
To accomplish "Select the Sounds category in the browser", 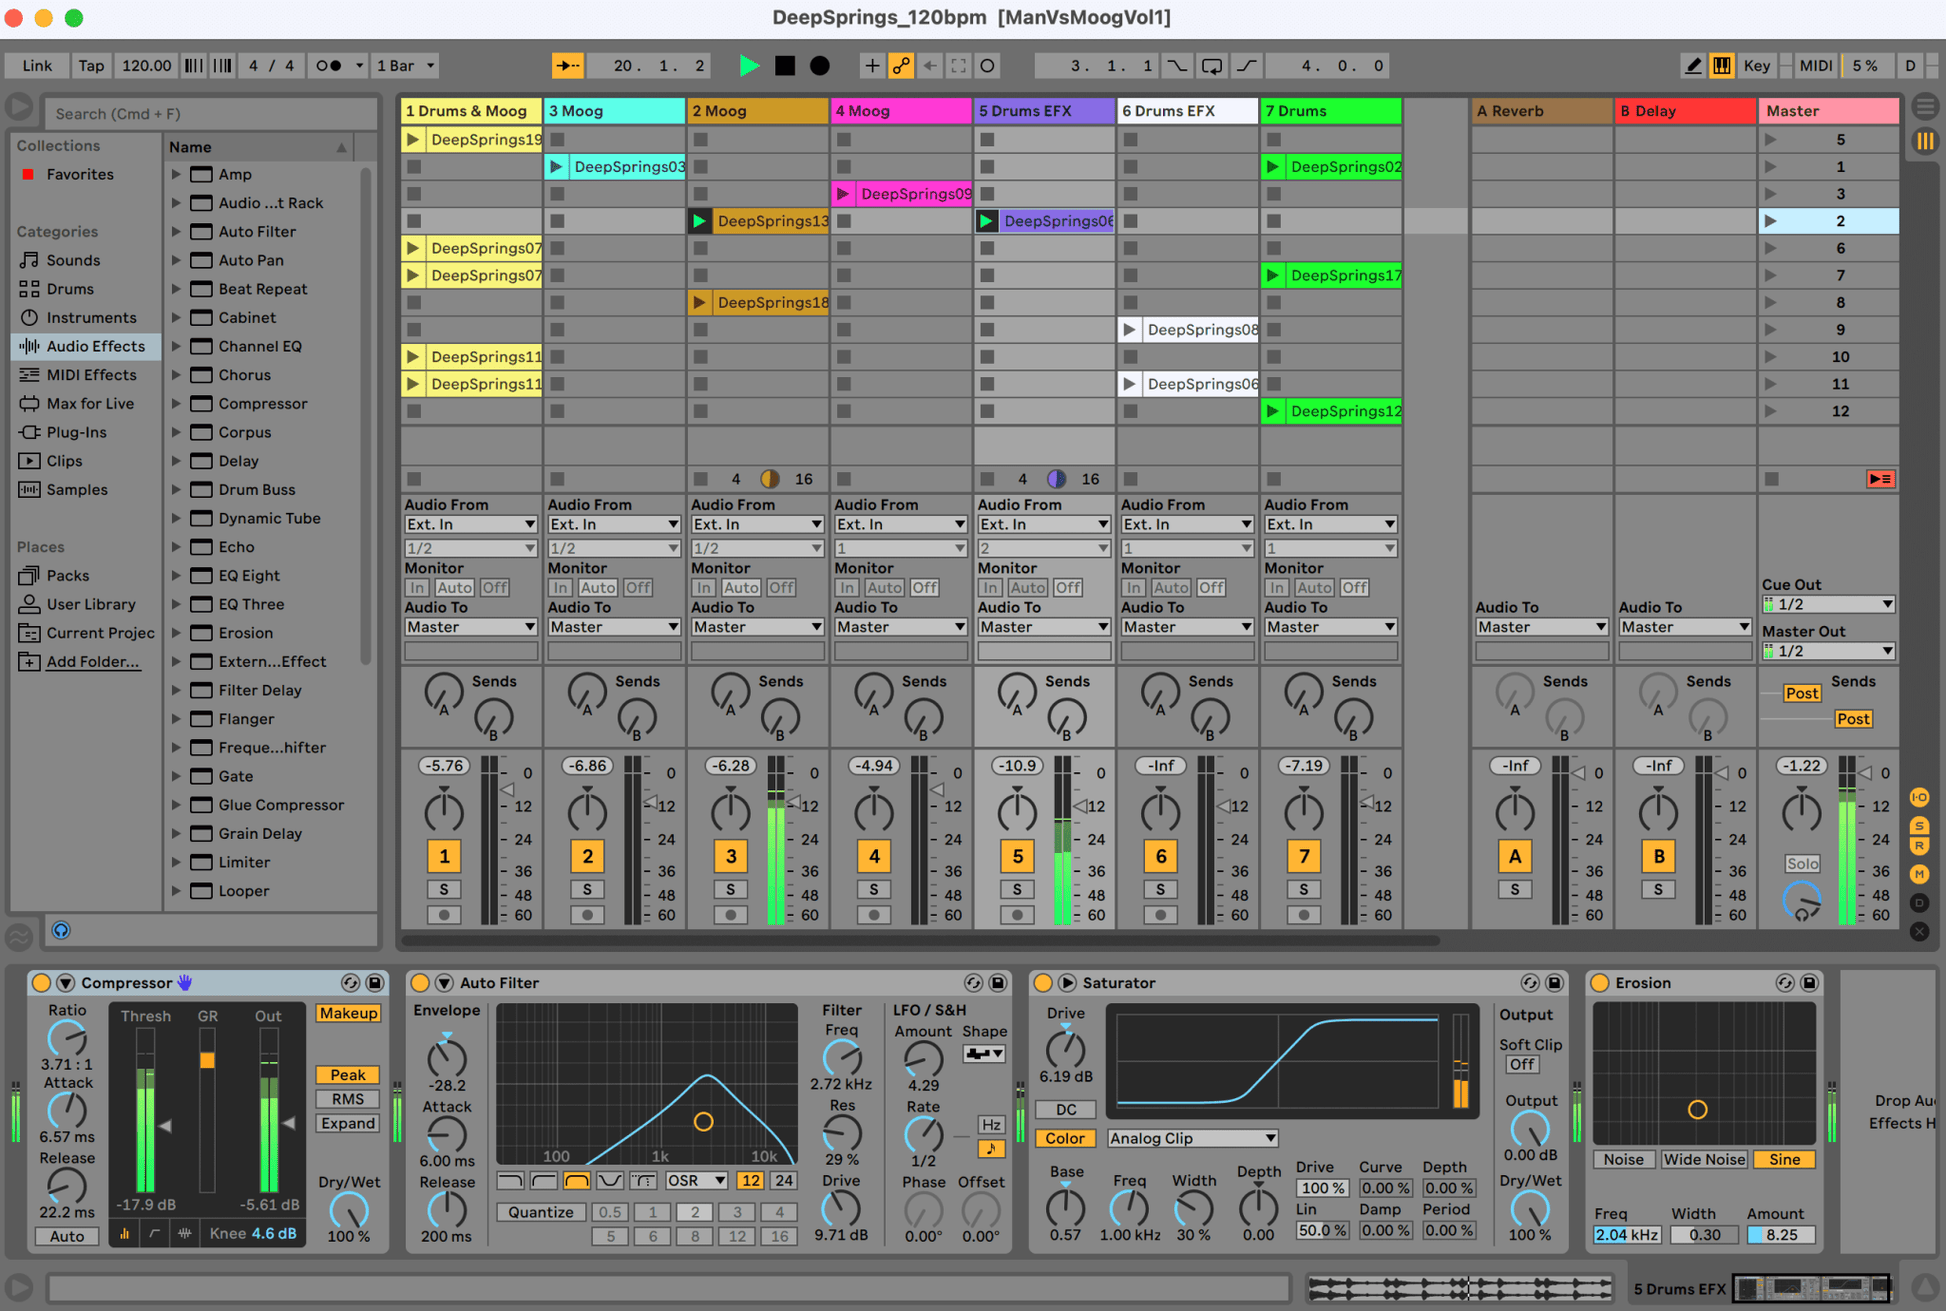I will 72,260.
